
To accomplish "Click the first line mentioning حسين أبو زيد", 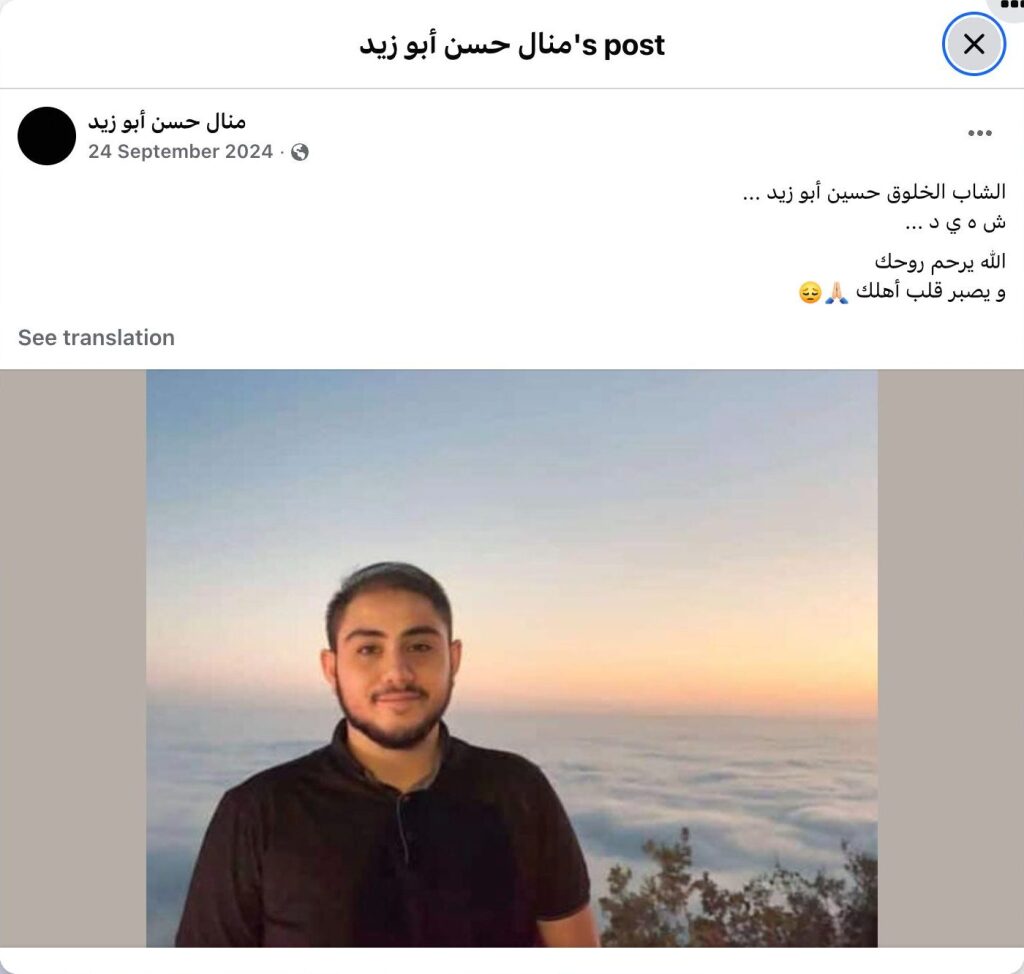I will click(874, 193).
